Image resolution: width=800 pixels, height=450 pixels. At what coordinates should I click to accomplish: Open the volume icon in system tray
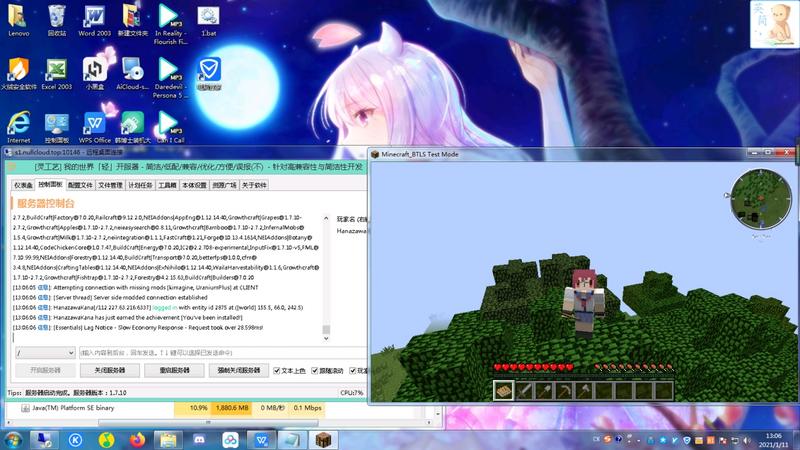(747, 440)
